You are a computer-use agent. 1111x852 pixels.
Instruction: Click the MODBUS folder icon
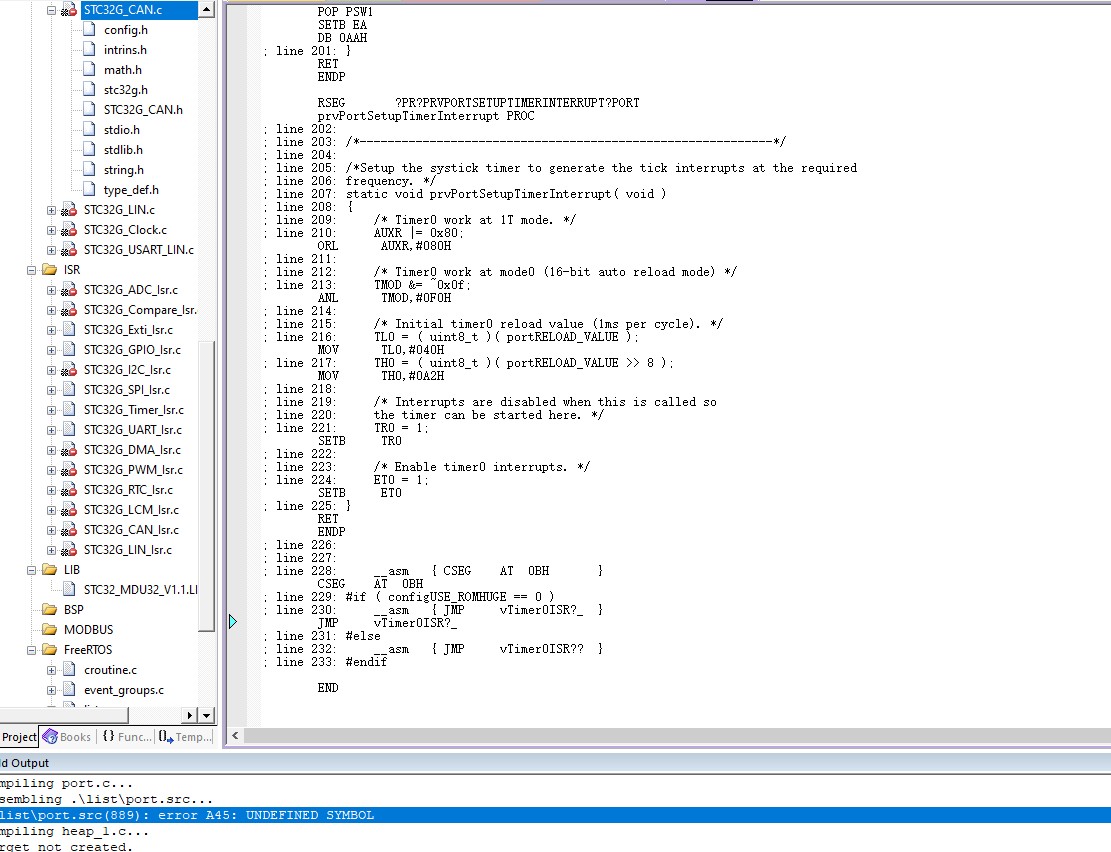point(50,629)
